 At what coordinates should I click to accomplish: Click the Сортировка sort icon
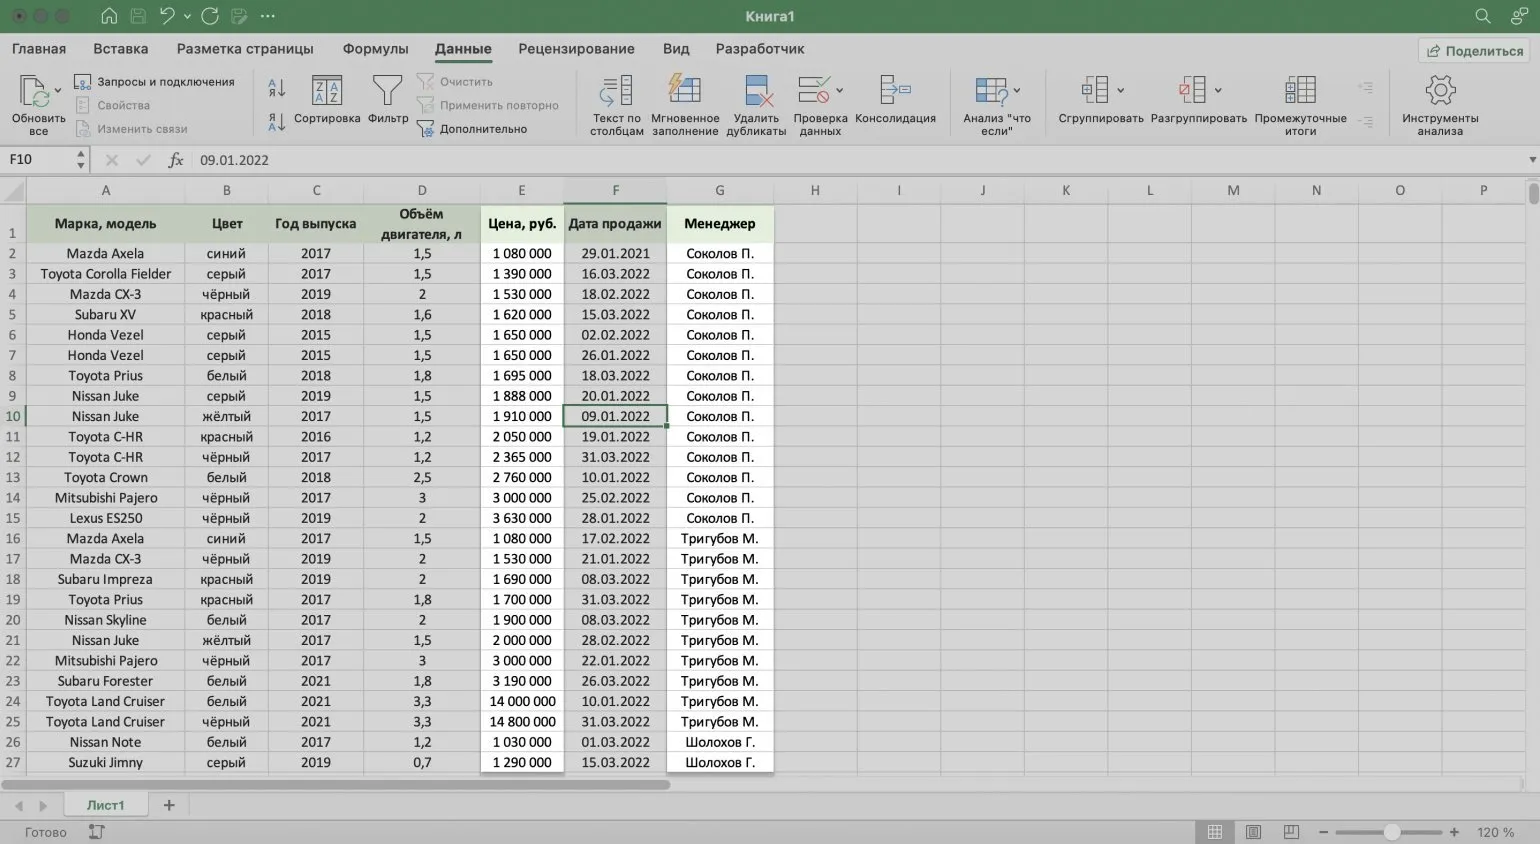pyautogui.click(x=327, y=92)
